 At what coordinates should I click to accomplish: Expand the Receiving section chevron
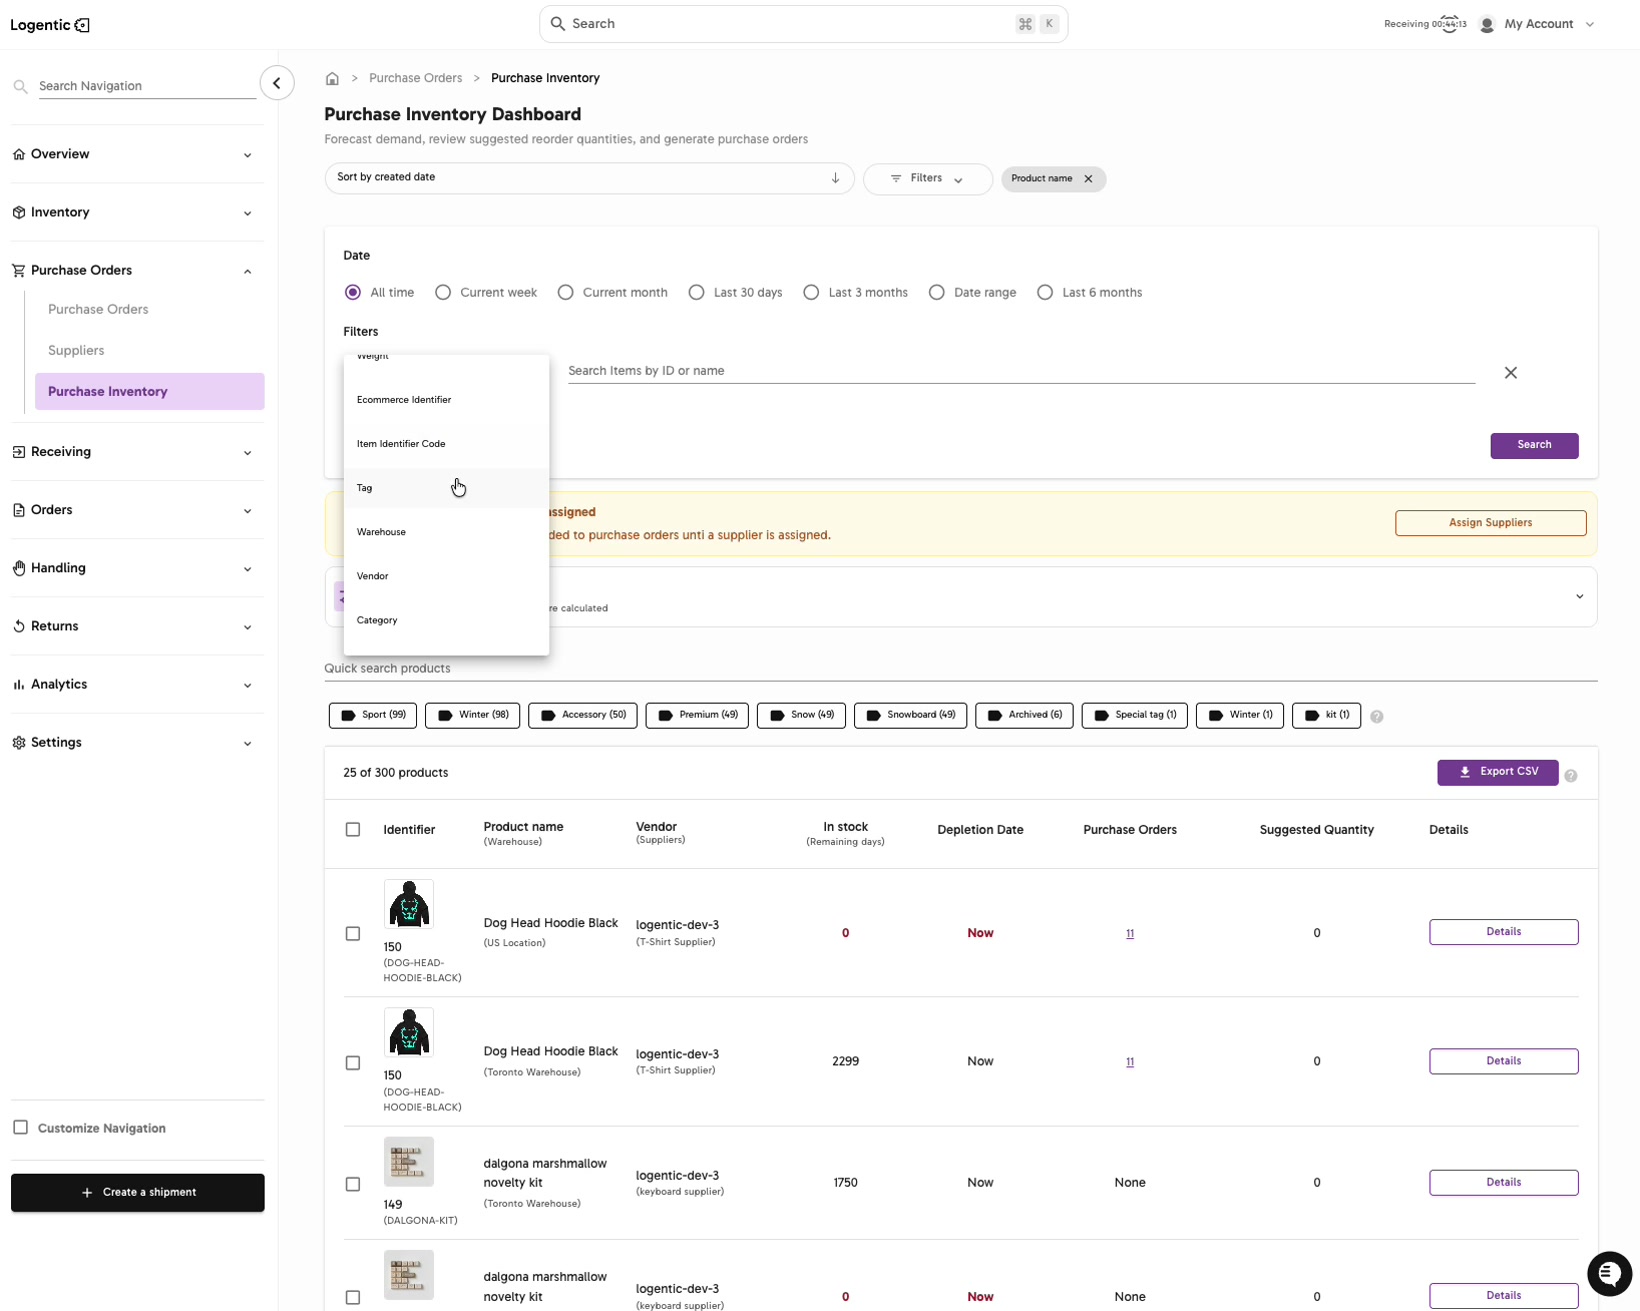coord(247,453)
